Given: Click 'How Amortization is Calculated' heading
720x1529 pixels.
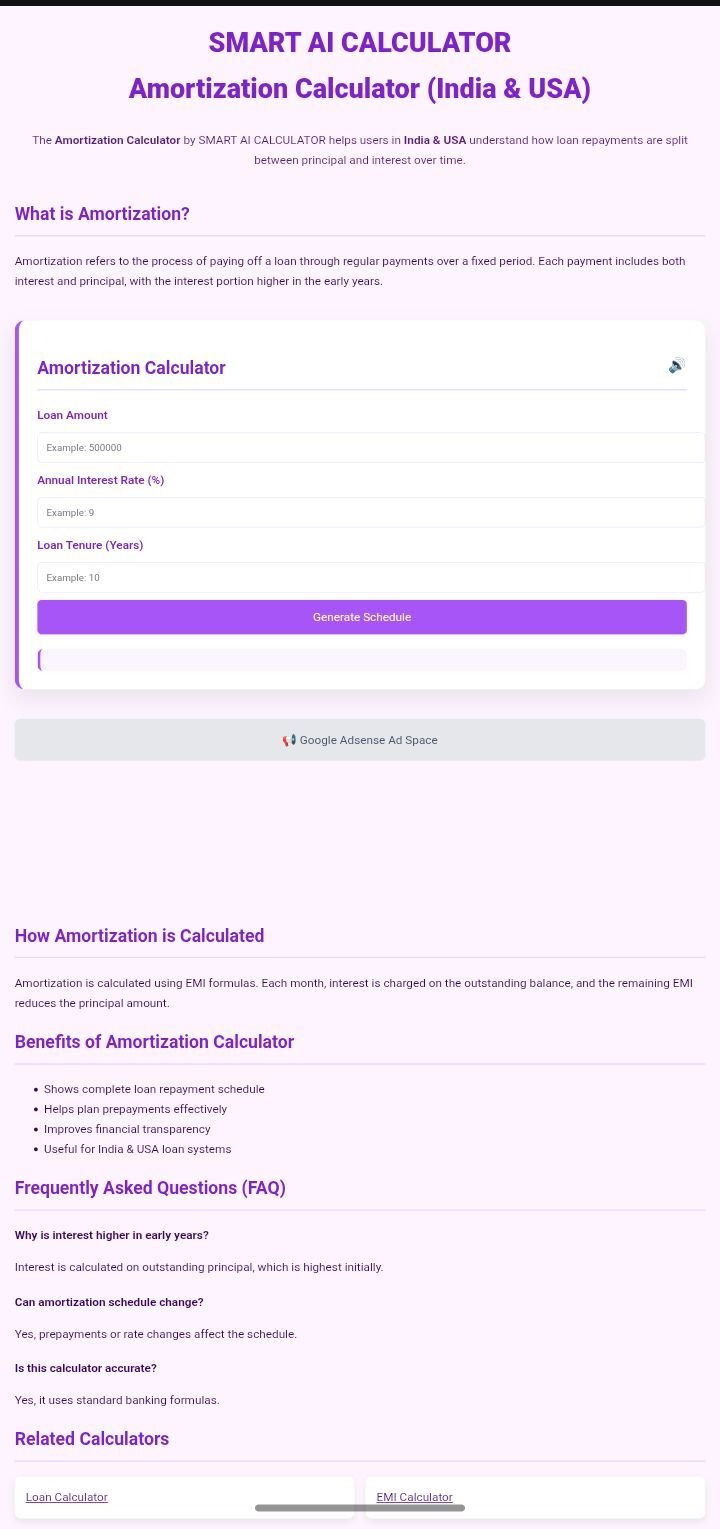Looking at the screenshot, I should pyautogui.click(x=139, y=936).
